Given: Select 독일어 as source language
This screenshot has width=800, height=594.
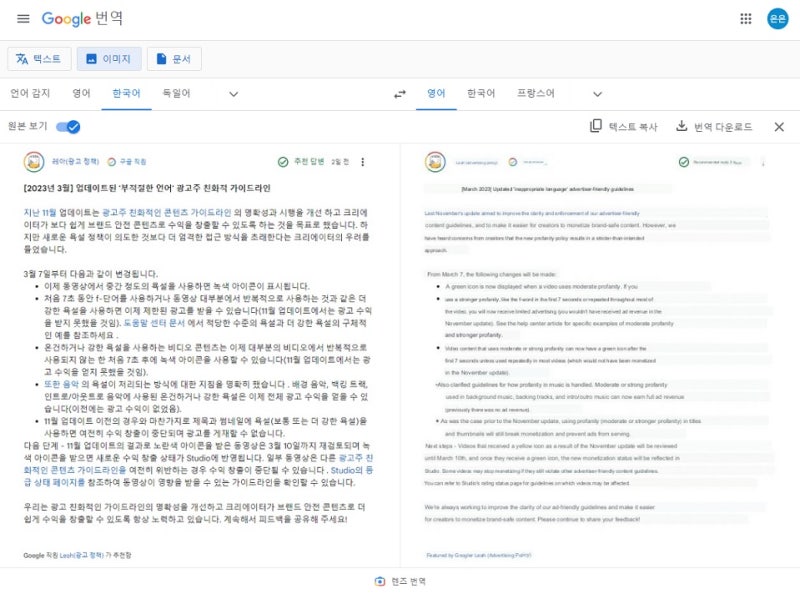Looking at the screenshot, I should (176, 93).
